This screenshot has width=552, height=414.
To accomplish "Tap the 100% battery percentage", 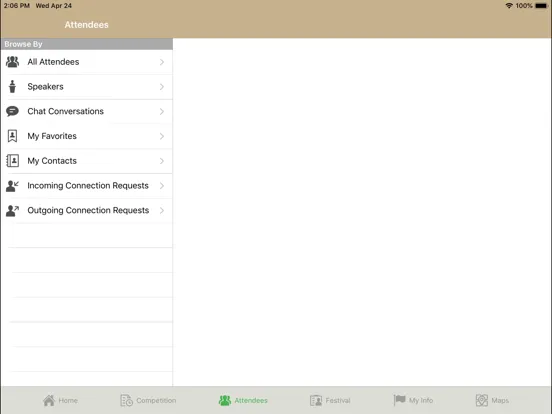I will pos(524,6).
